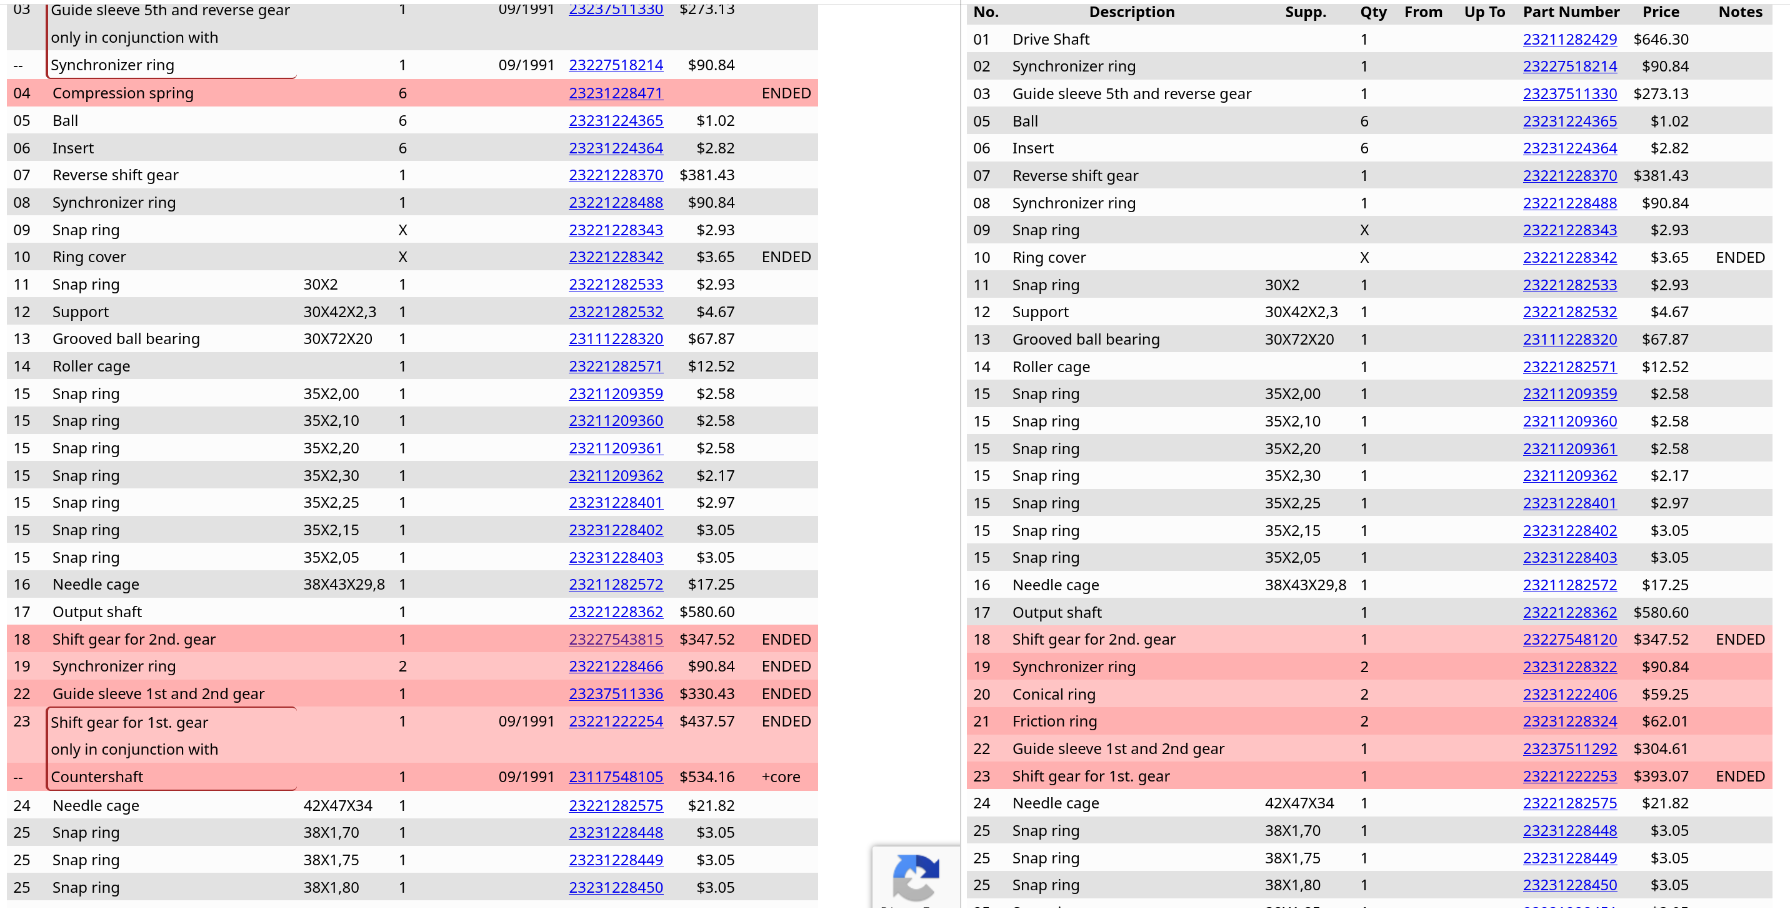Click part number link 23221228466

coord(615,667)
